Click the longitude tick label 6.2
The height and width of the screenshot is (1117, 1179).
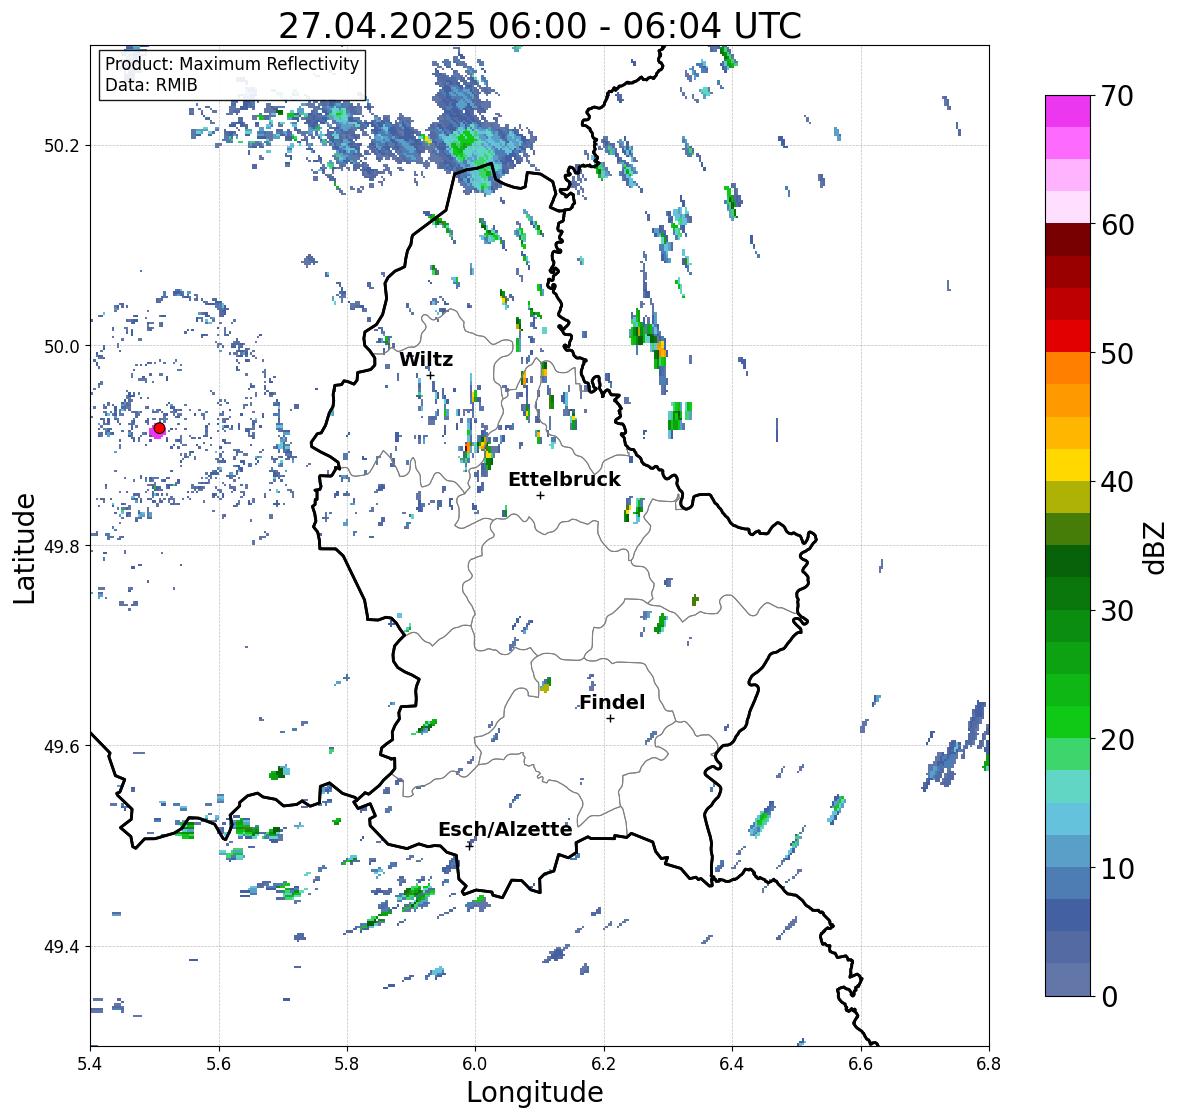click(x=604, y=1063)
